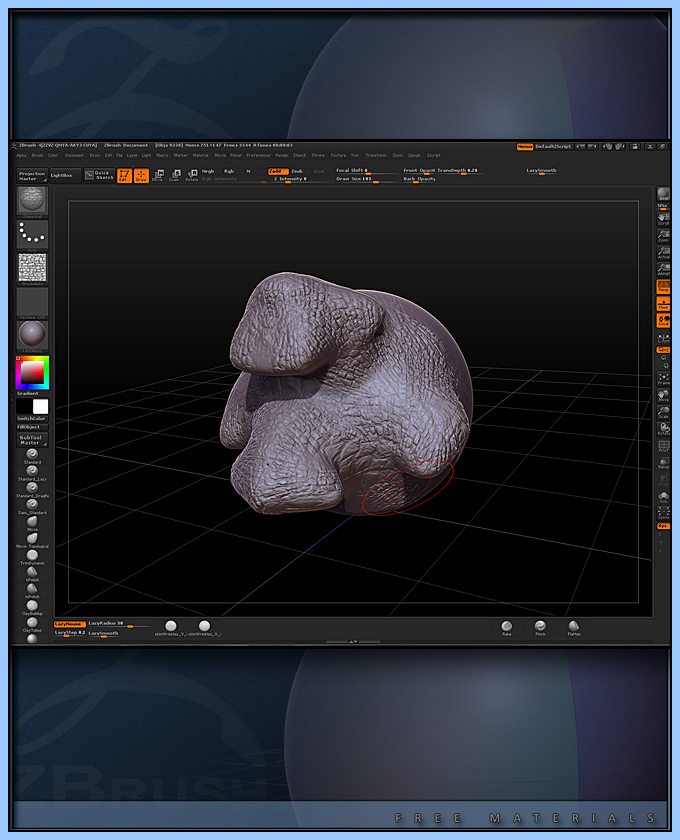Open the Alpha menu
The width and height of the screenshot is (680, 840).
pos(21,155)
